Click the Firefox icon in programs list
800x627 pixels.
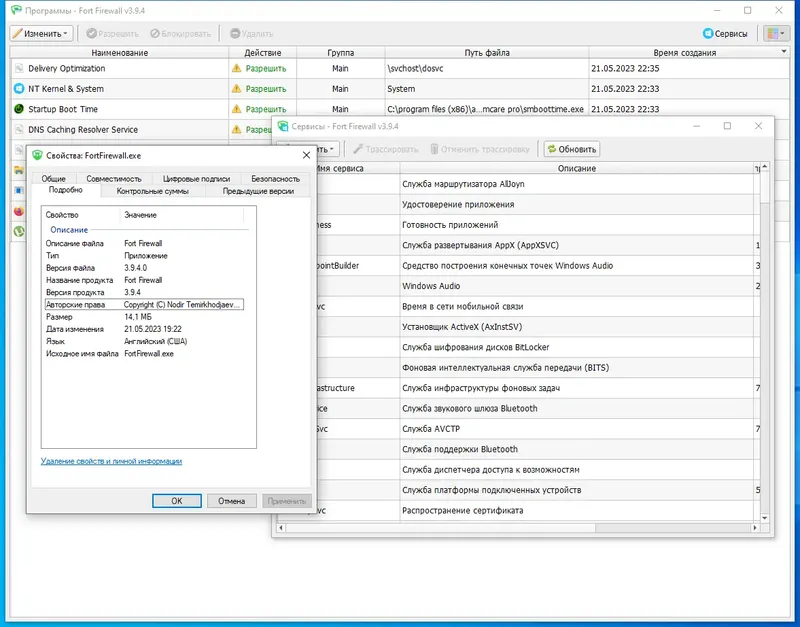[19, 211]
